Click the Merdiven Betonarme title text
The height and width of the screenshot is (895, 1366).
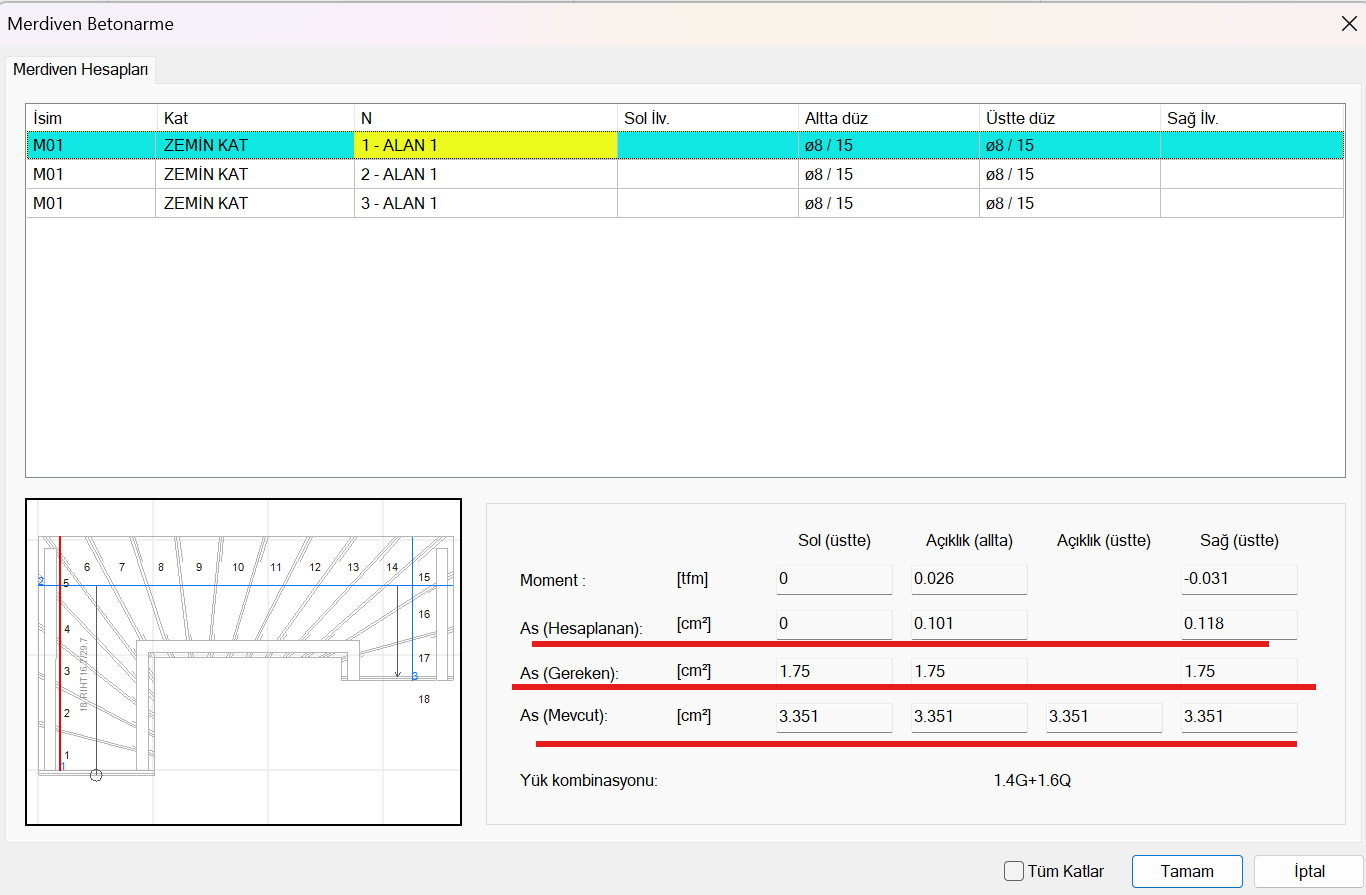91,24
